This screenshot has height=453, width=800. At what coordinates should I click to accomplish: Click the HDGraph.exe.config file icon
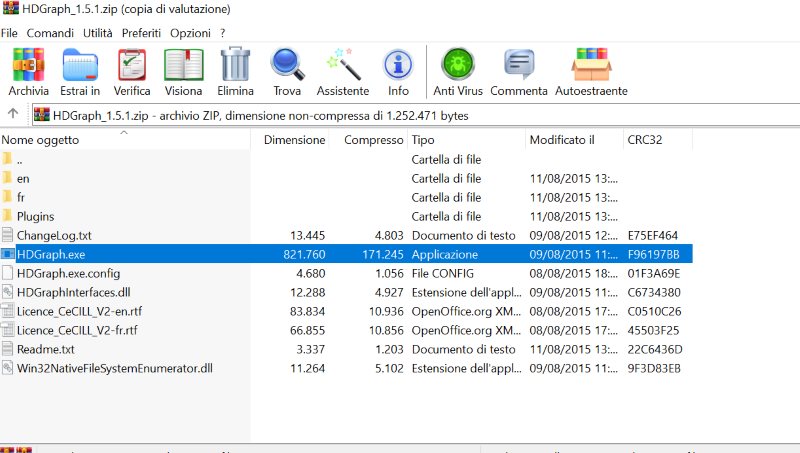[x=7, y=273]
